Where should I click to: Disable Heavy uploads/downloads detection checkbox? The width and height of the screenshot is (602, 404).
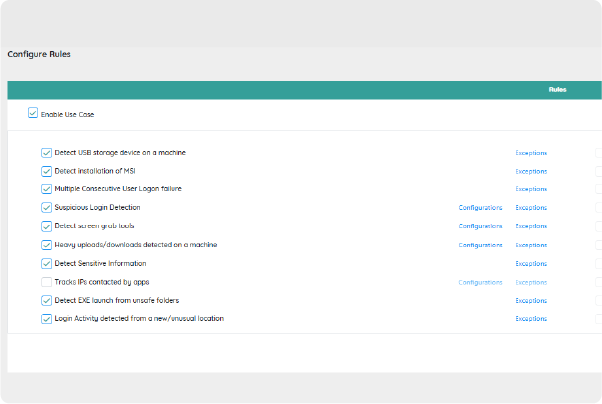[x=46, y=245]
